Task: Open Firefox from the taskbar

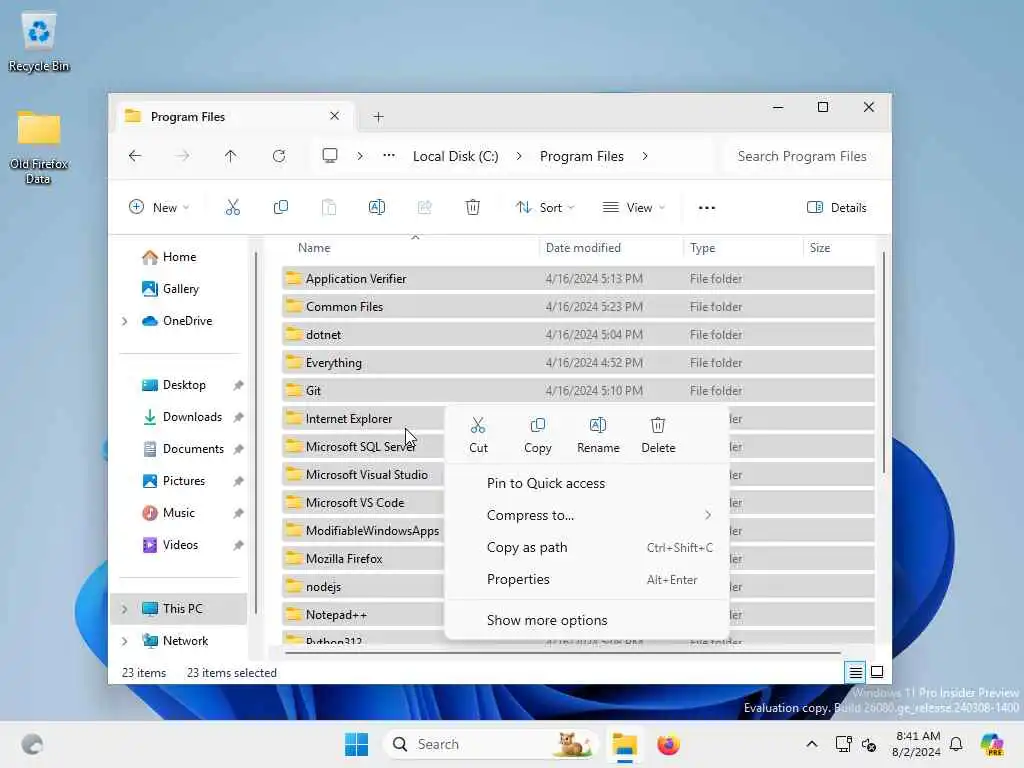Action: (x=668, y=744)
